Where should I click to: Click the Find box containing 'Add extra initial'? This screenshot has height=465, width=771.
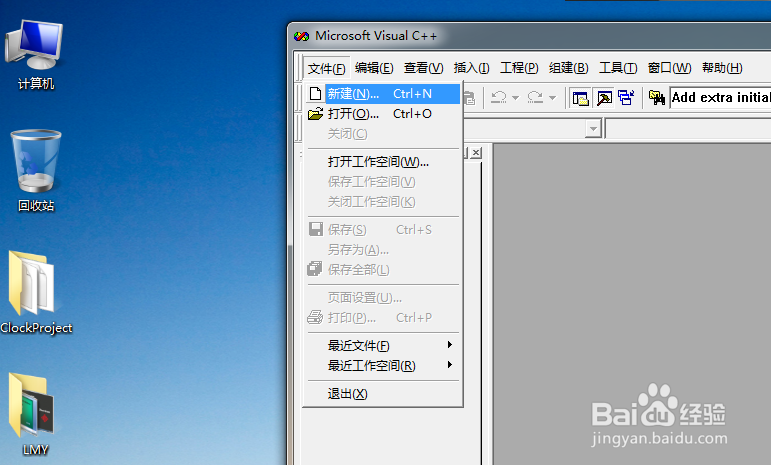click(720, 97)
